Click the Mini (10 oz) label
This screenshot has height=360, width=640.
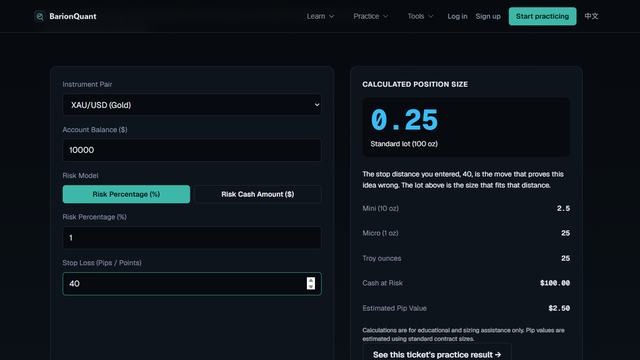[x=380, y=208]
